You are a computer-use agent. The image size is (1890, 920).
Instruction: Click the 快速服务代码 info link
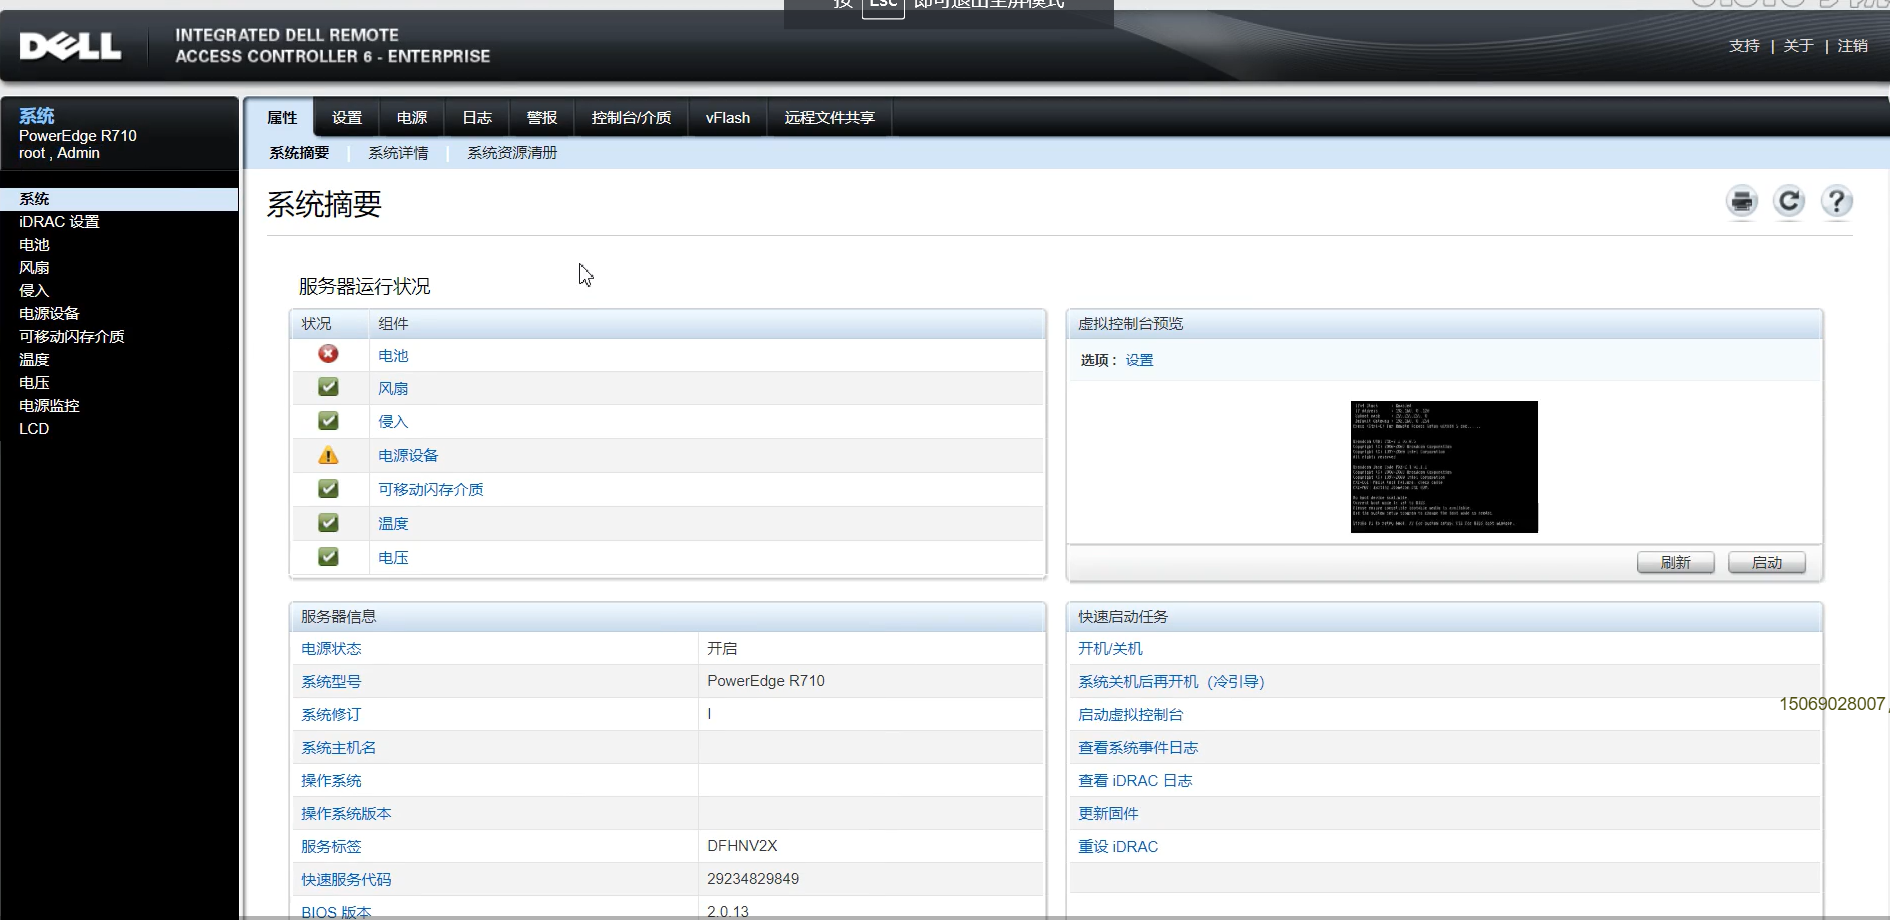coord(346,879)
